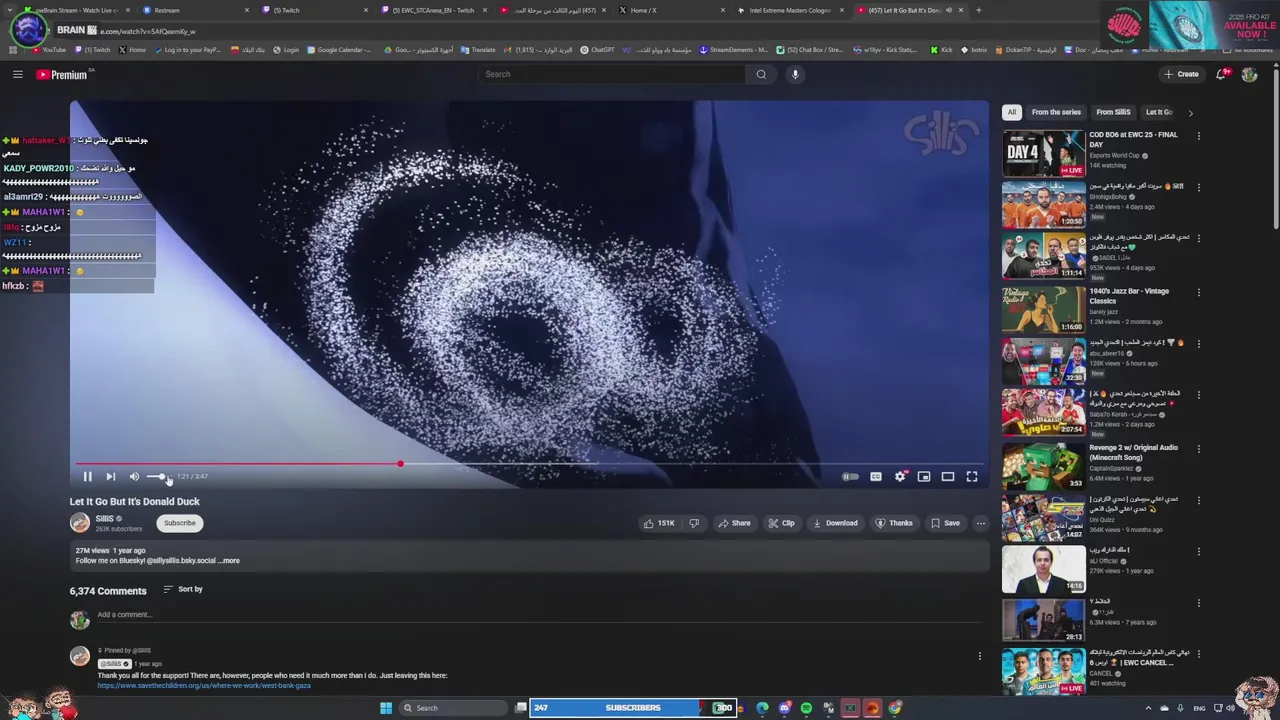The image size is (1280, 720).
Task: Switch to theater mode
Action: click(x=948, y=477)
